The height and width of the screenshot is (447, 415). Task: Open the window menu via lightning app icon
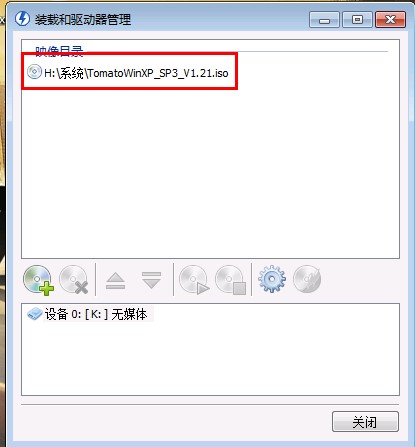22,19
